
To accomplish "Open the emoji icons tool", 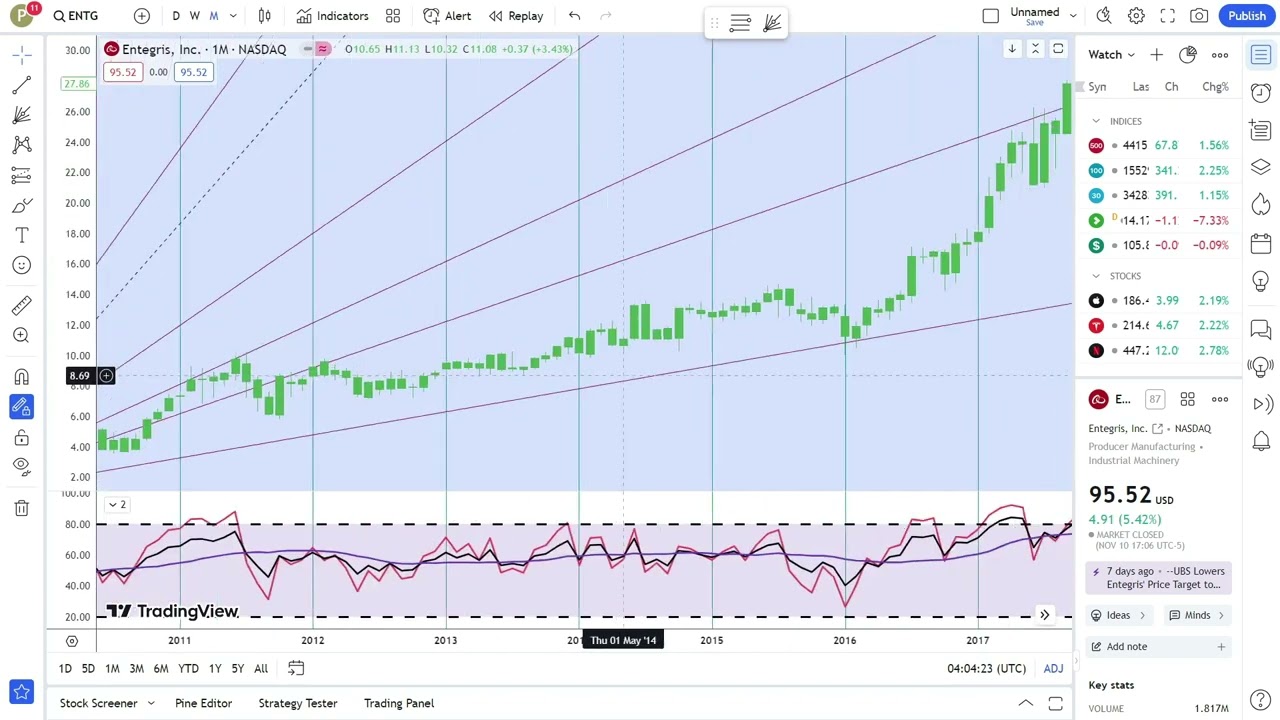I will click(x=21, y=265).
